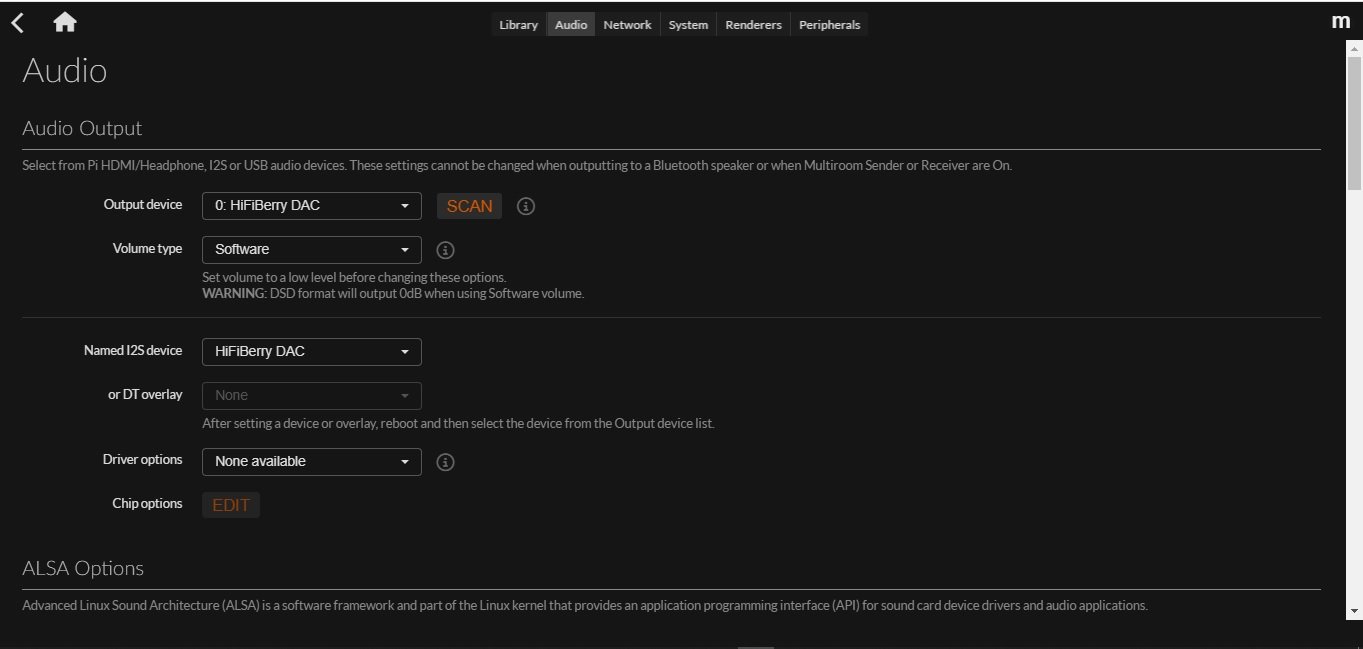The image size is (1363, 649).
Task: Switch to the System tab
Action: point(688,25)
